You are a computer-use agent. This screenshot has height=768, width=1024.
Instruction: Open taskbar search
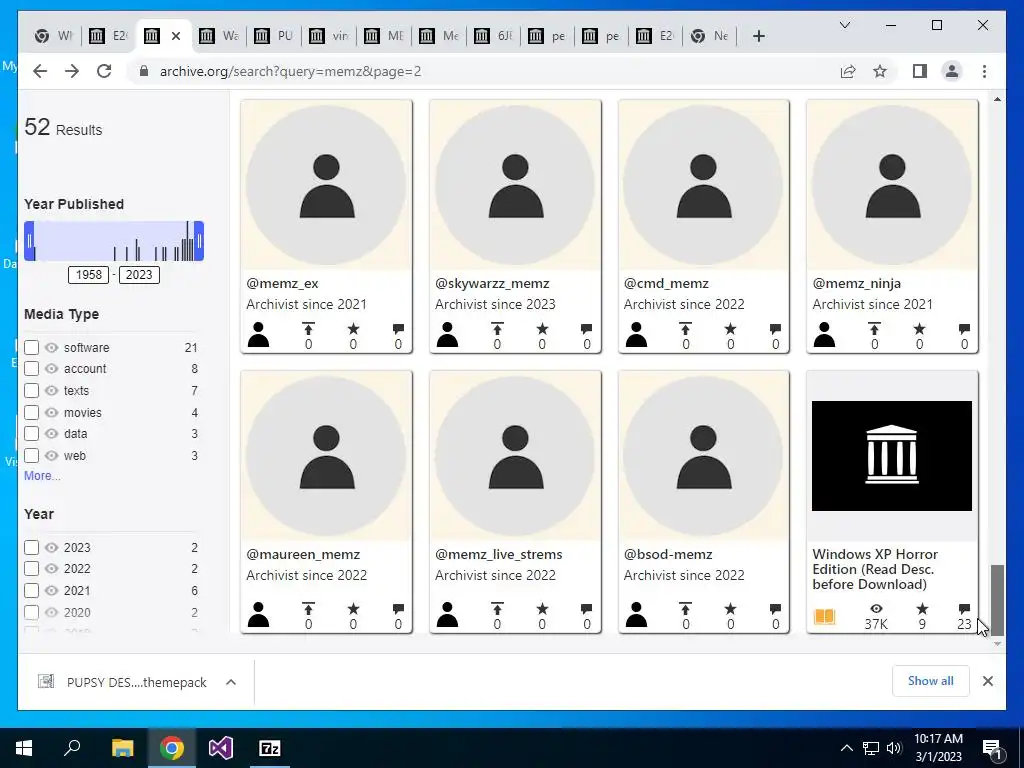[72, 748]
